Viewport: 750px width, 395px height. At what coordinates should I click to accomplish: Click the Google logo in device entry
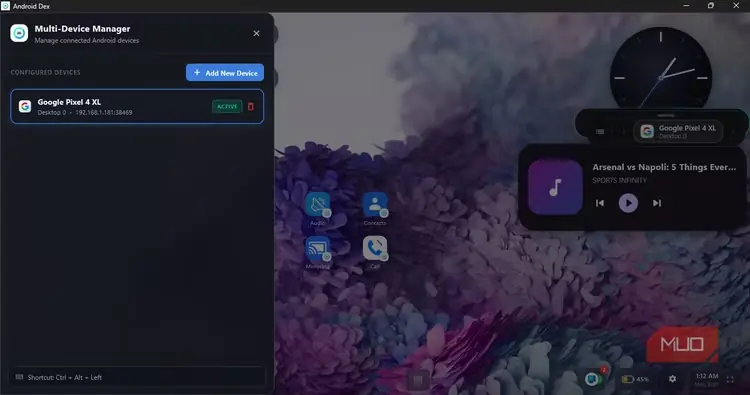pyautogui.click(x=25, y=106)
